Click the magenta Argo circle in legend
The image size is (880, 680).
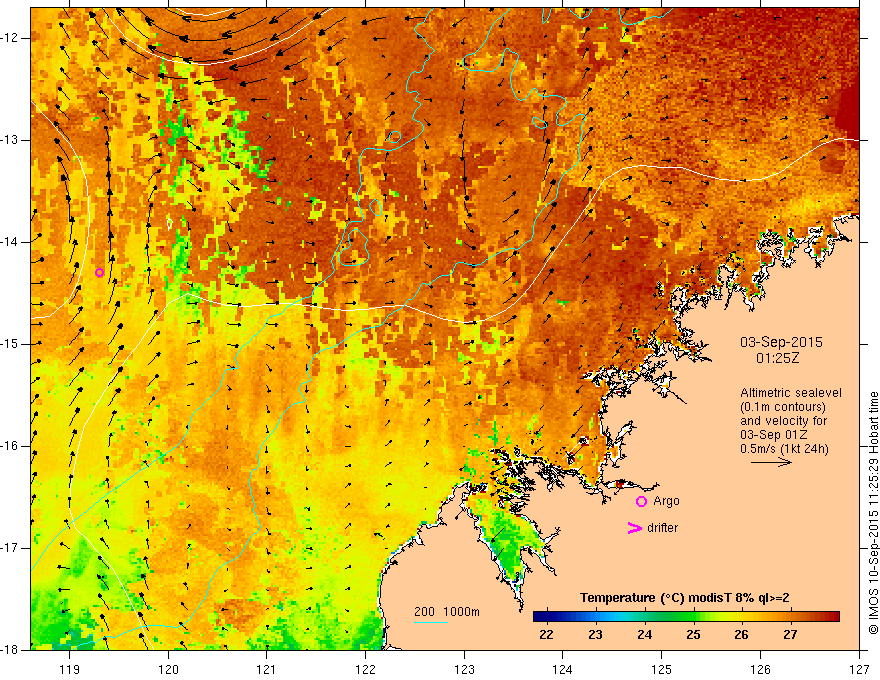(641, 501)
